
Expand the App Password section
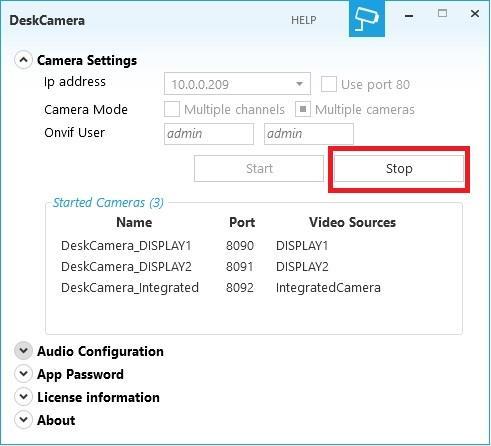pos(23,374)
